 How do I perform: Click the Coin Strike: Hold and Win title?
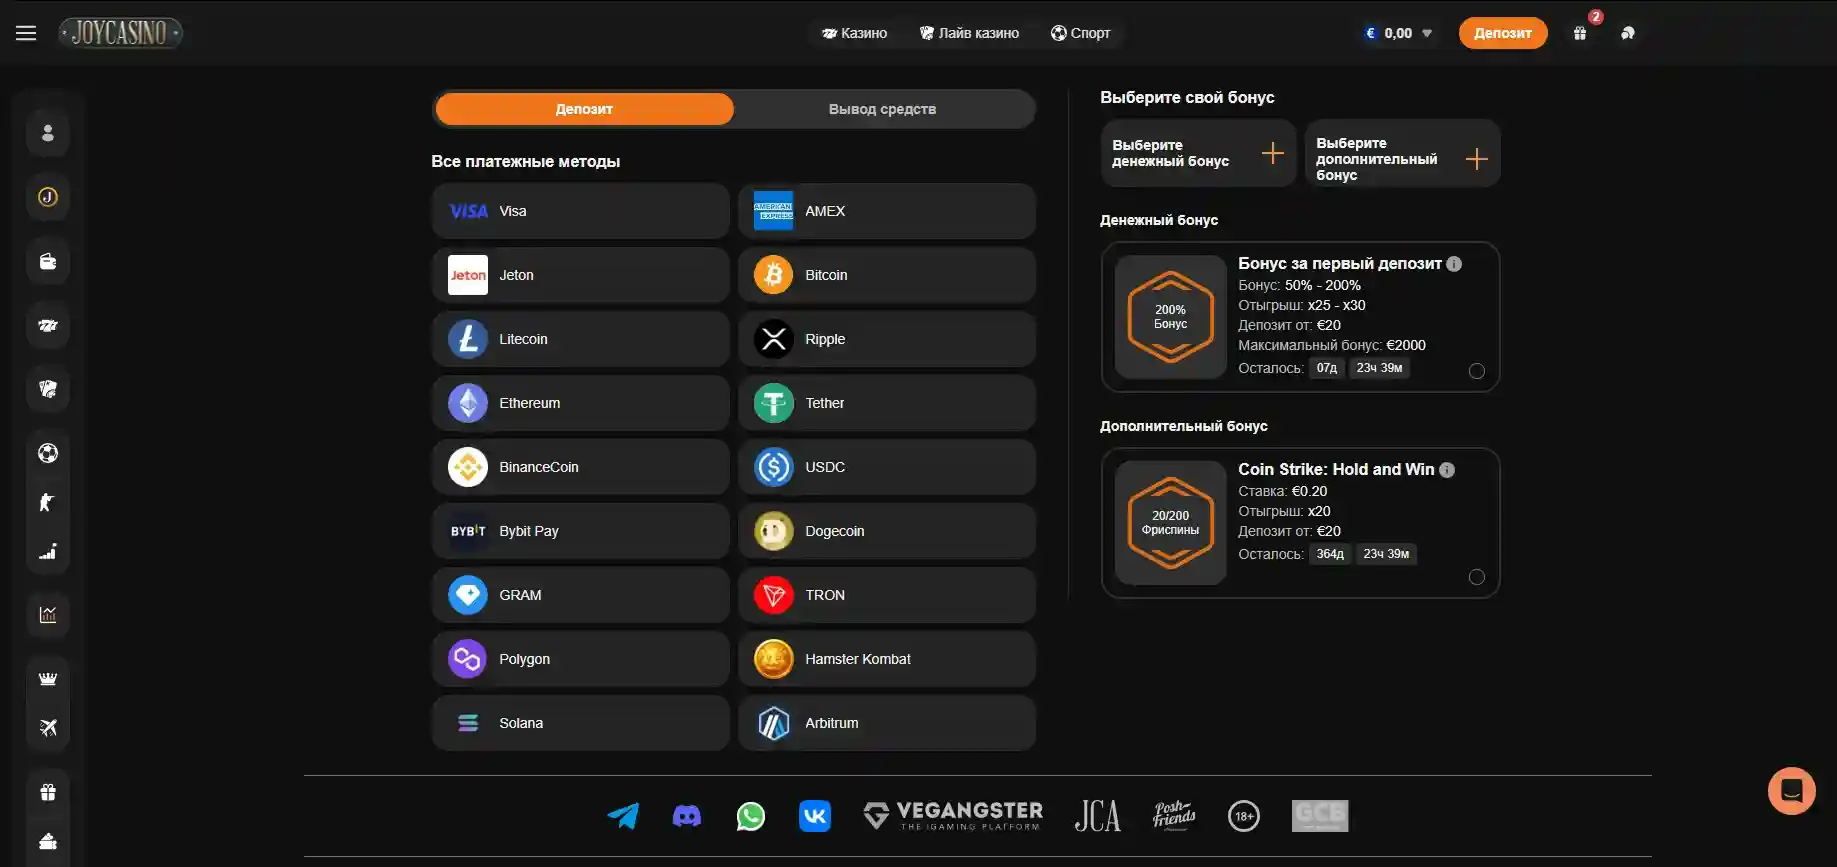(1336, 470)
